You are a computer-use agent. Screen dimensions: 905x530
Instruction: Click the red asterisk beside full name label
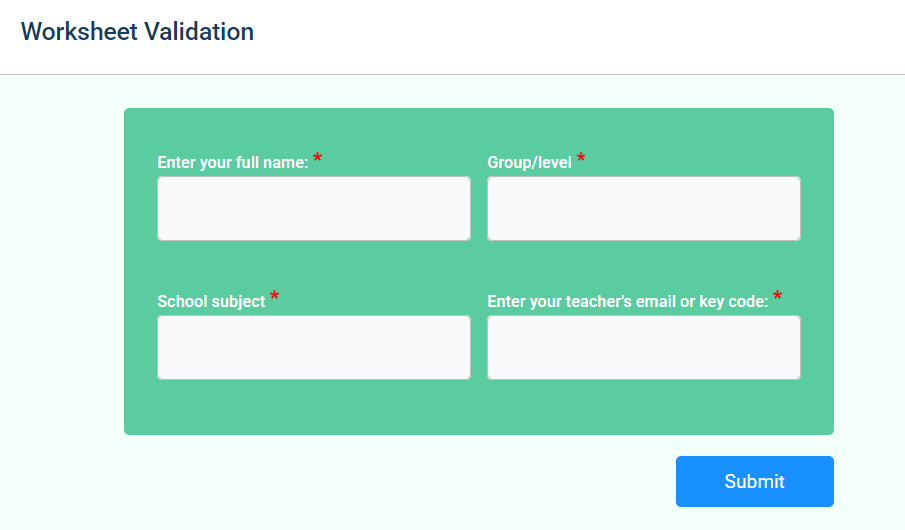(318, 159)
